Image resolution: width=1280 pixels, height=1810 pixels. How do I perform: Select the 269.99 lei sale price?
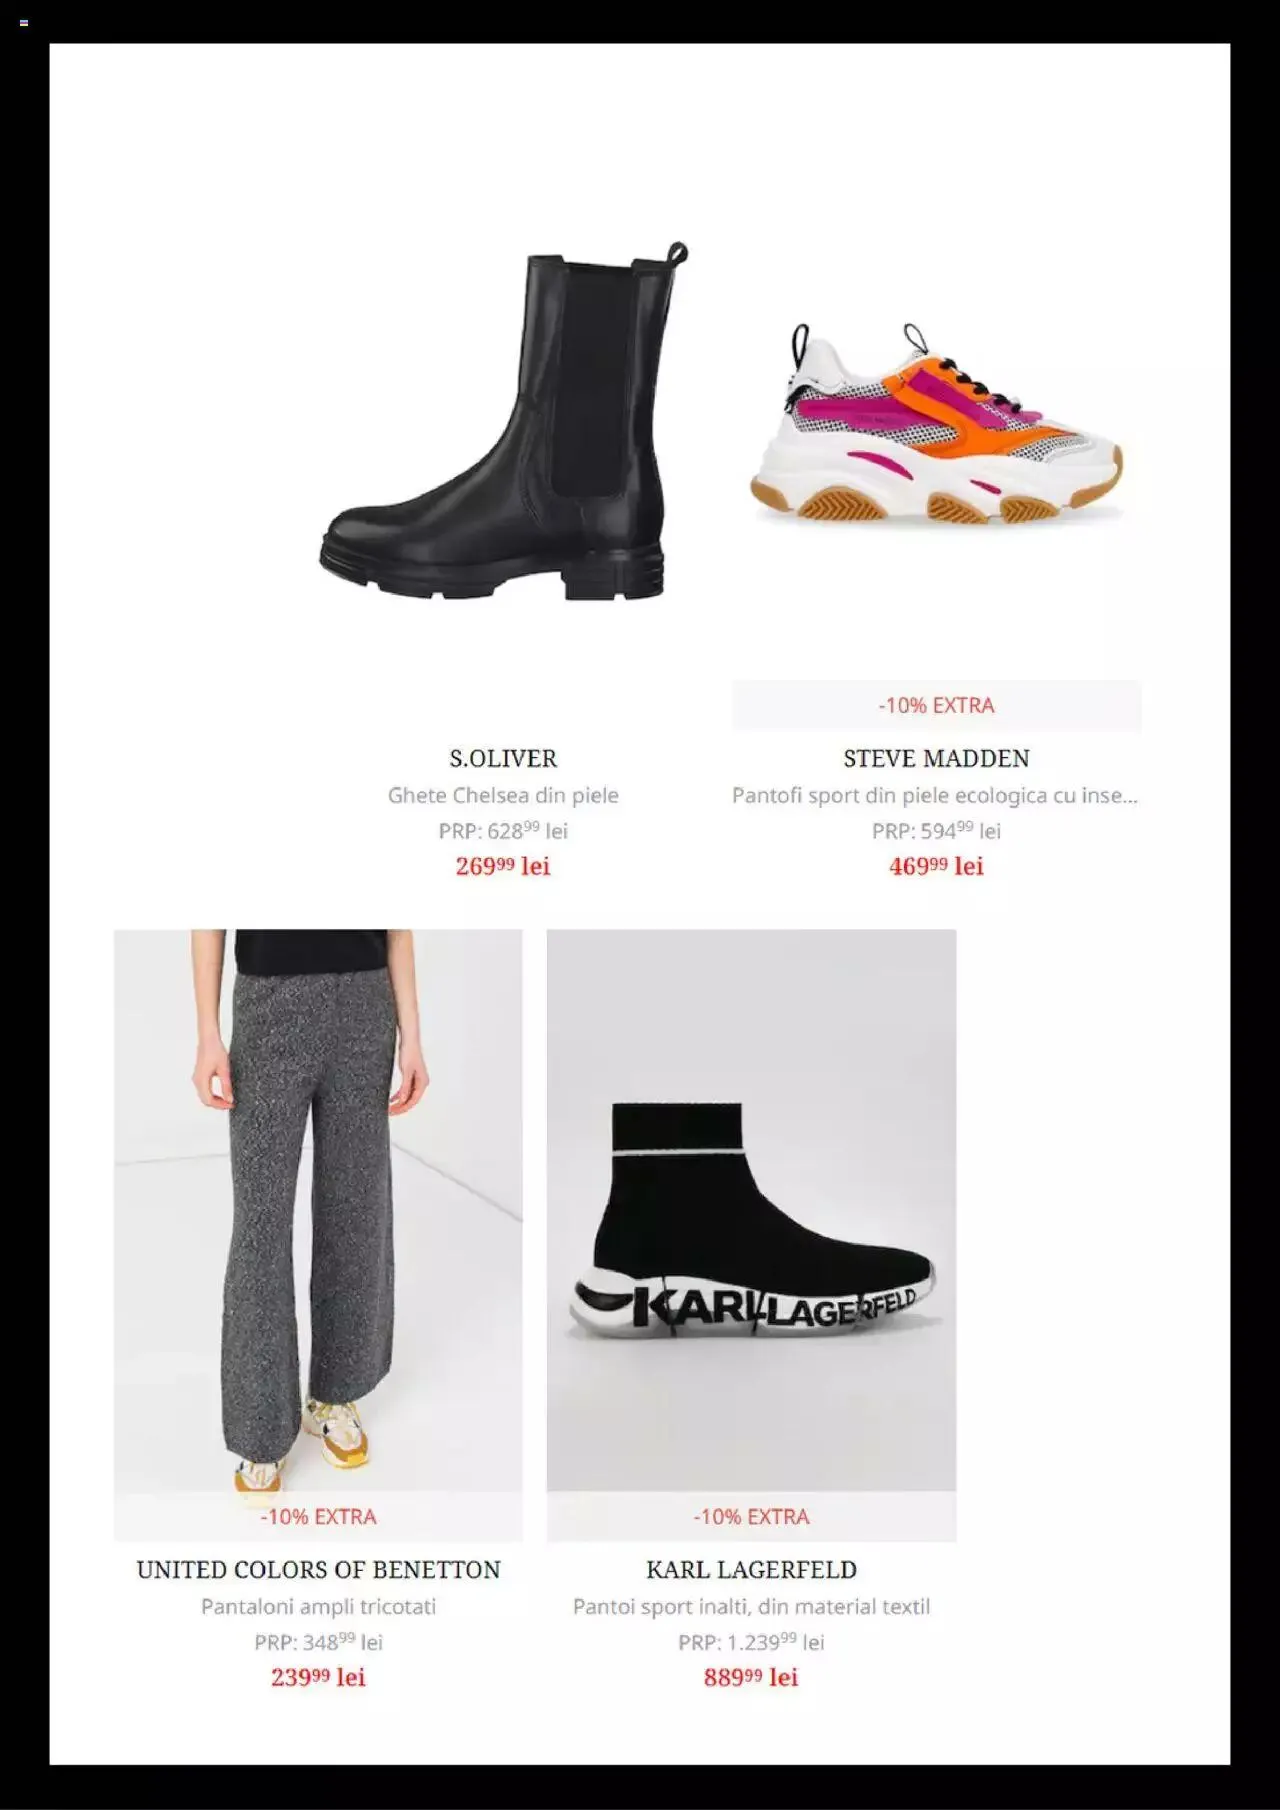(503, 866)
